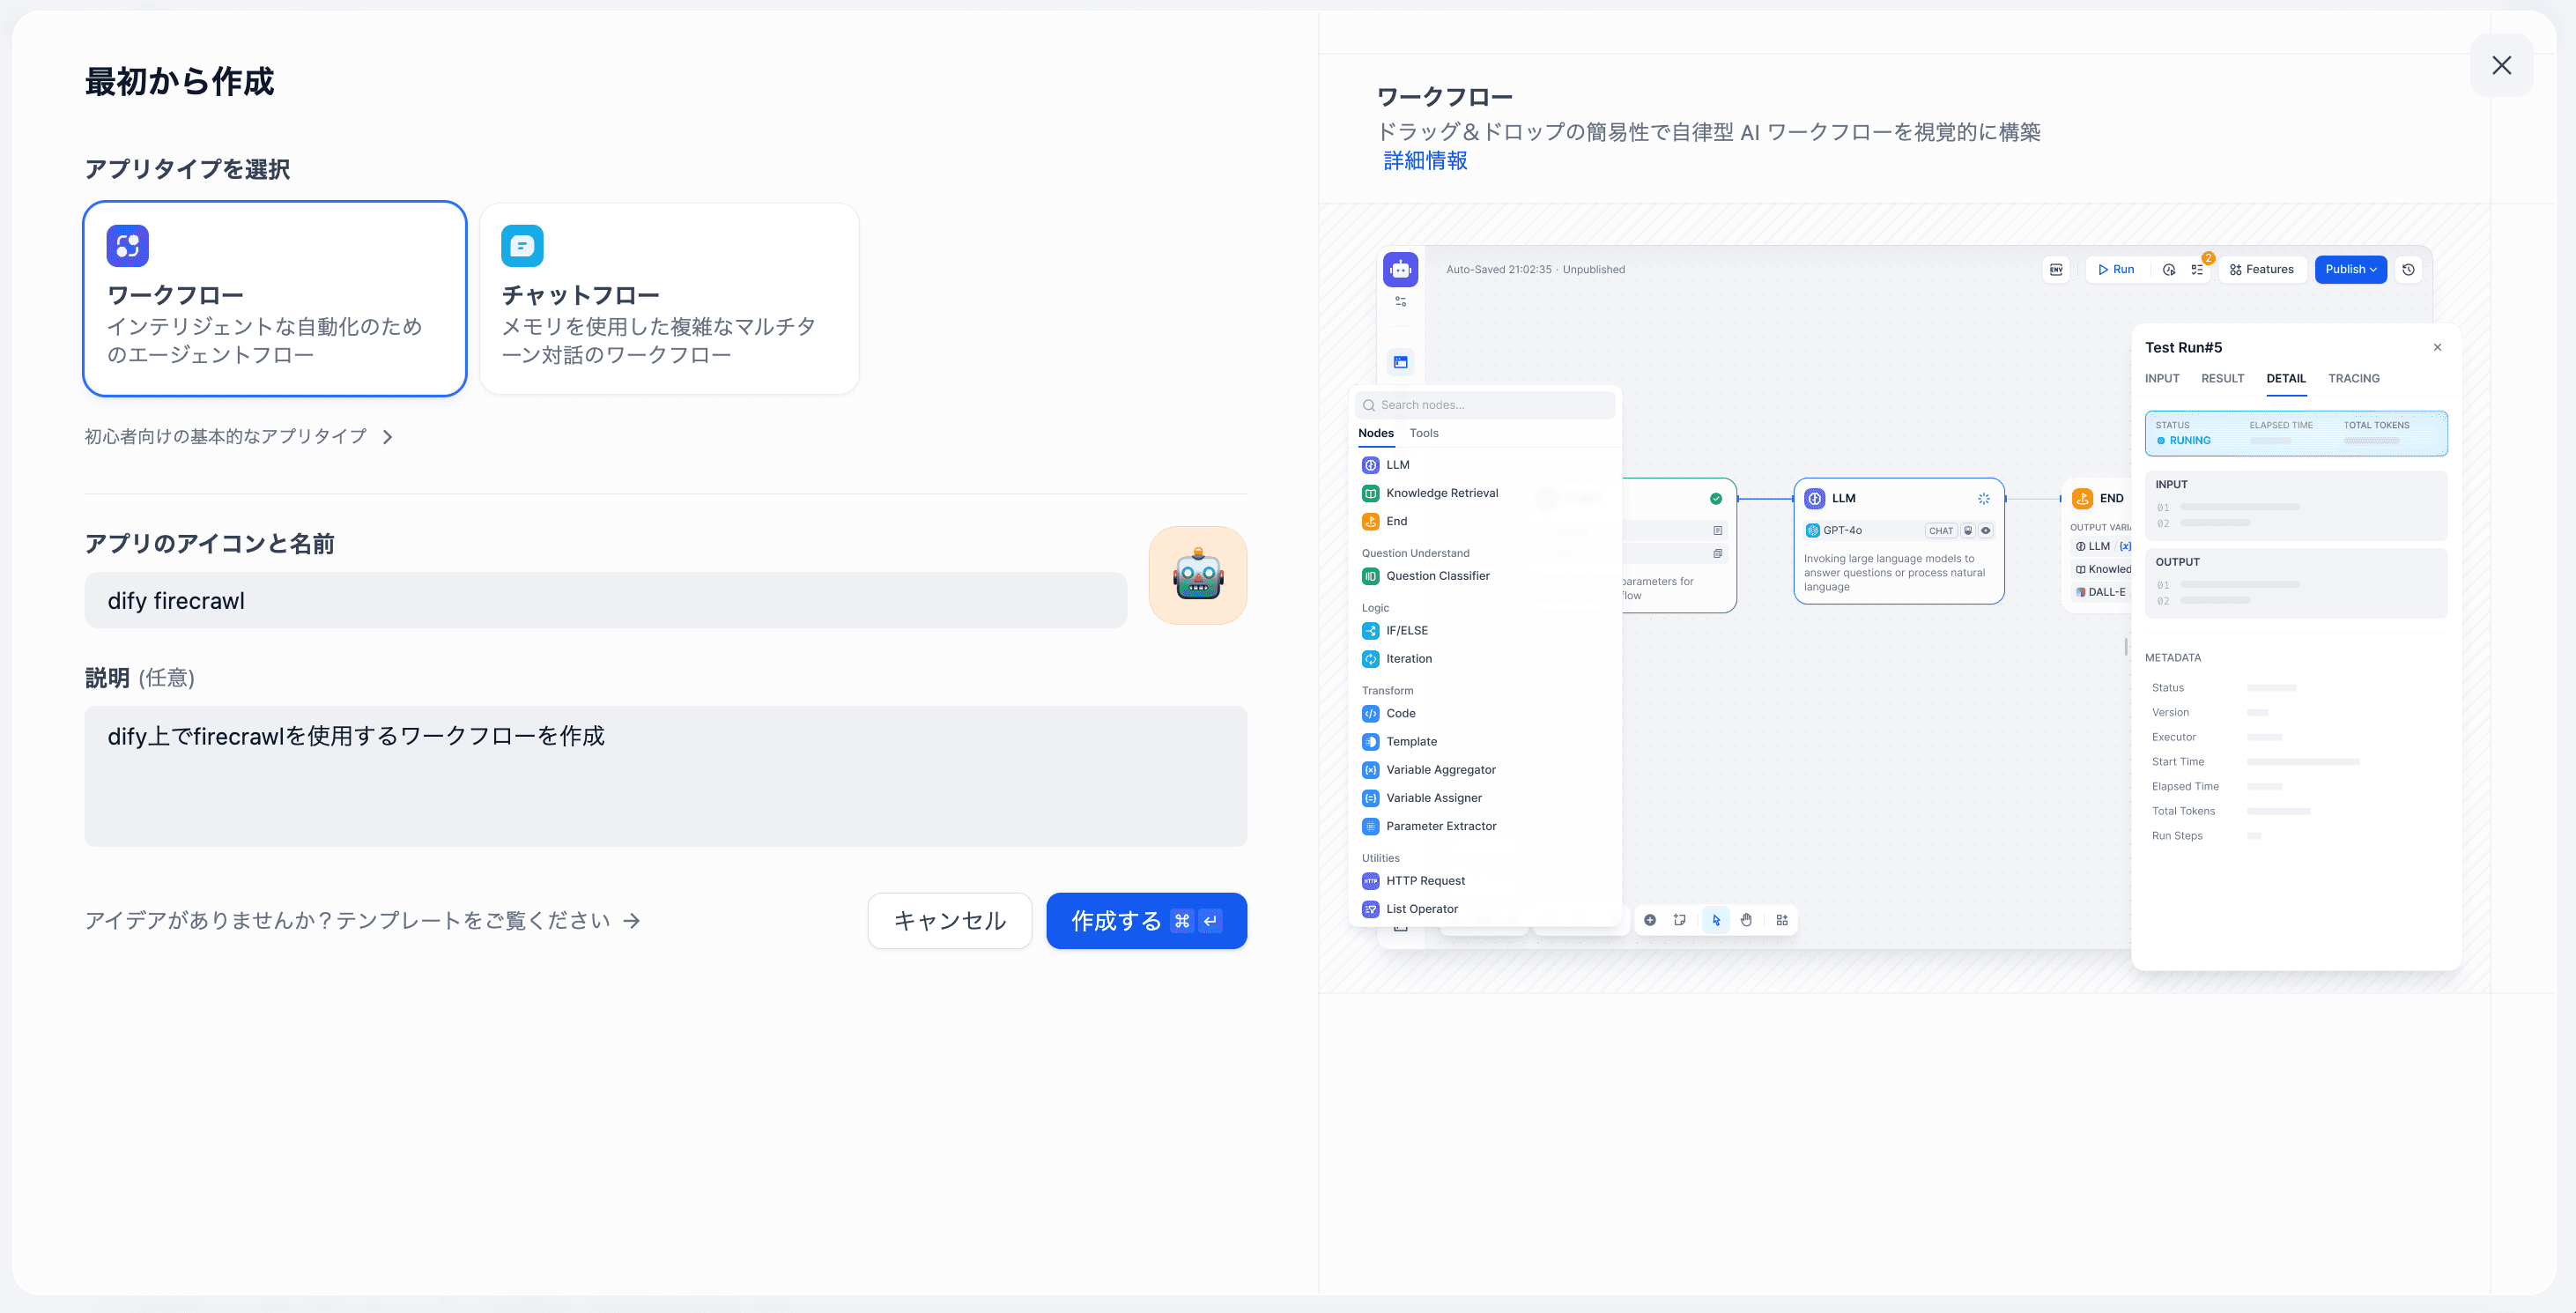Select the TRACING tab in Test Run
Image resolution: width=2576 pixels, height=1313 pixels.
tap(2353, 379)
